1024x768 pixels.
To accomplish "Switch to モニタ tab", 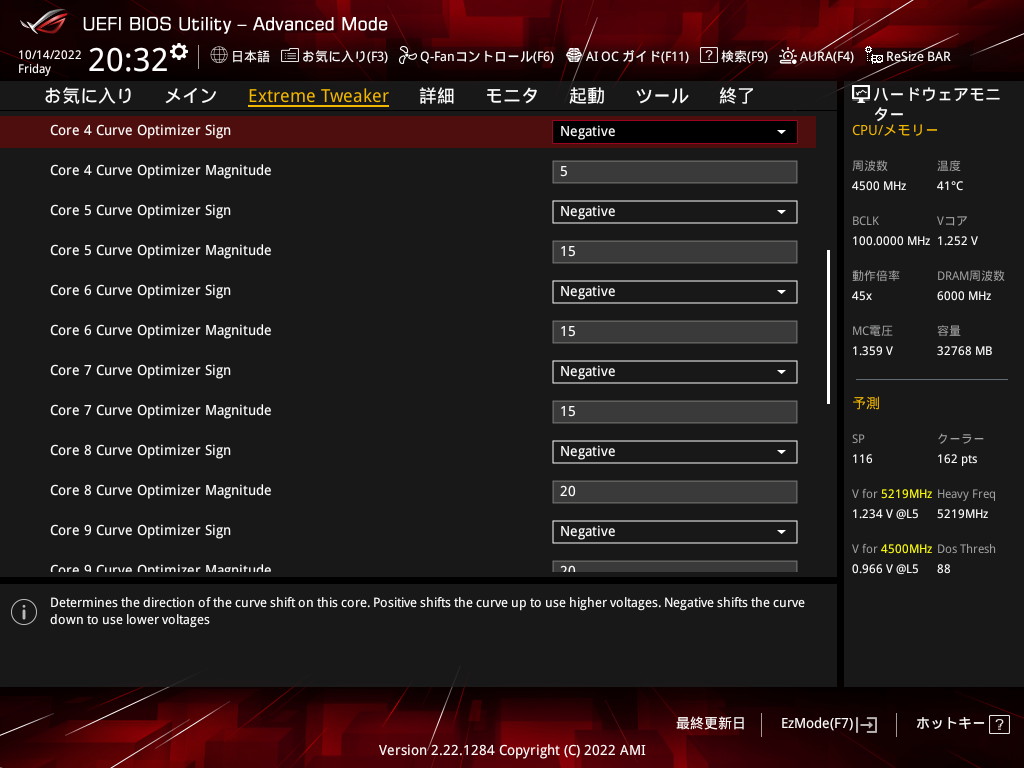I will pos(512,96).
